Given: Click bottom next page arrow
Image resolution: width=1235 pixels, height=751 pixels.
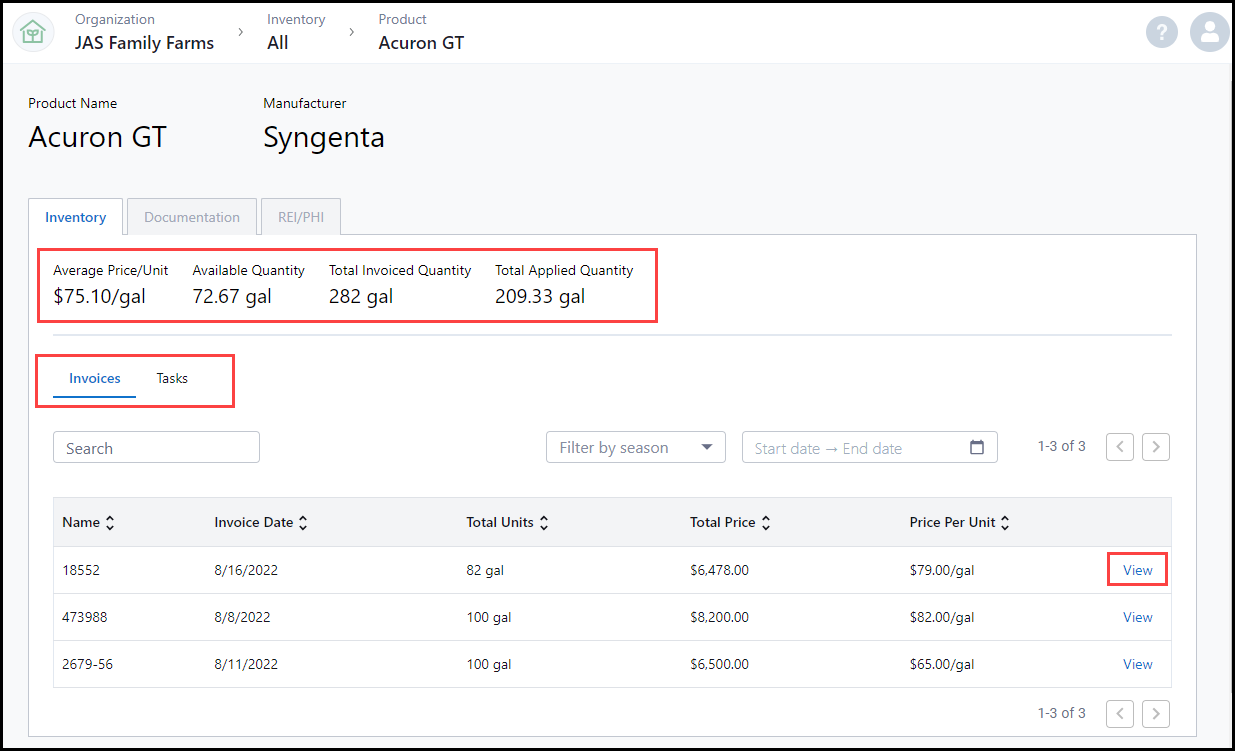Looking at the screenshot, I should pyautogui.click(x=1156, y=713).
